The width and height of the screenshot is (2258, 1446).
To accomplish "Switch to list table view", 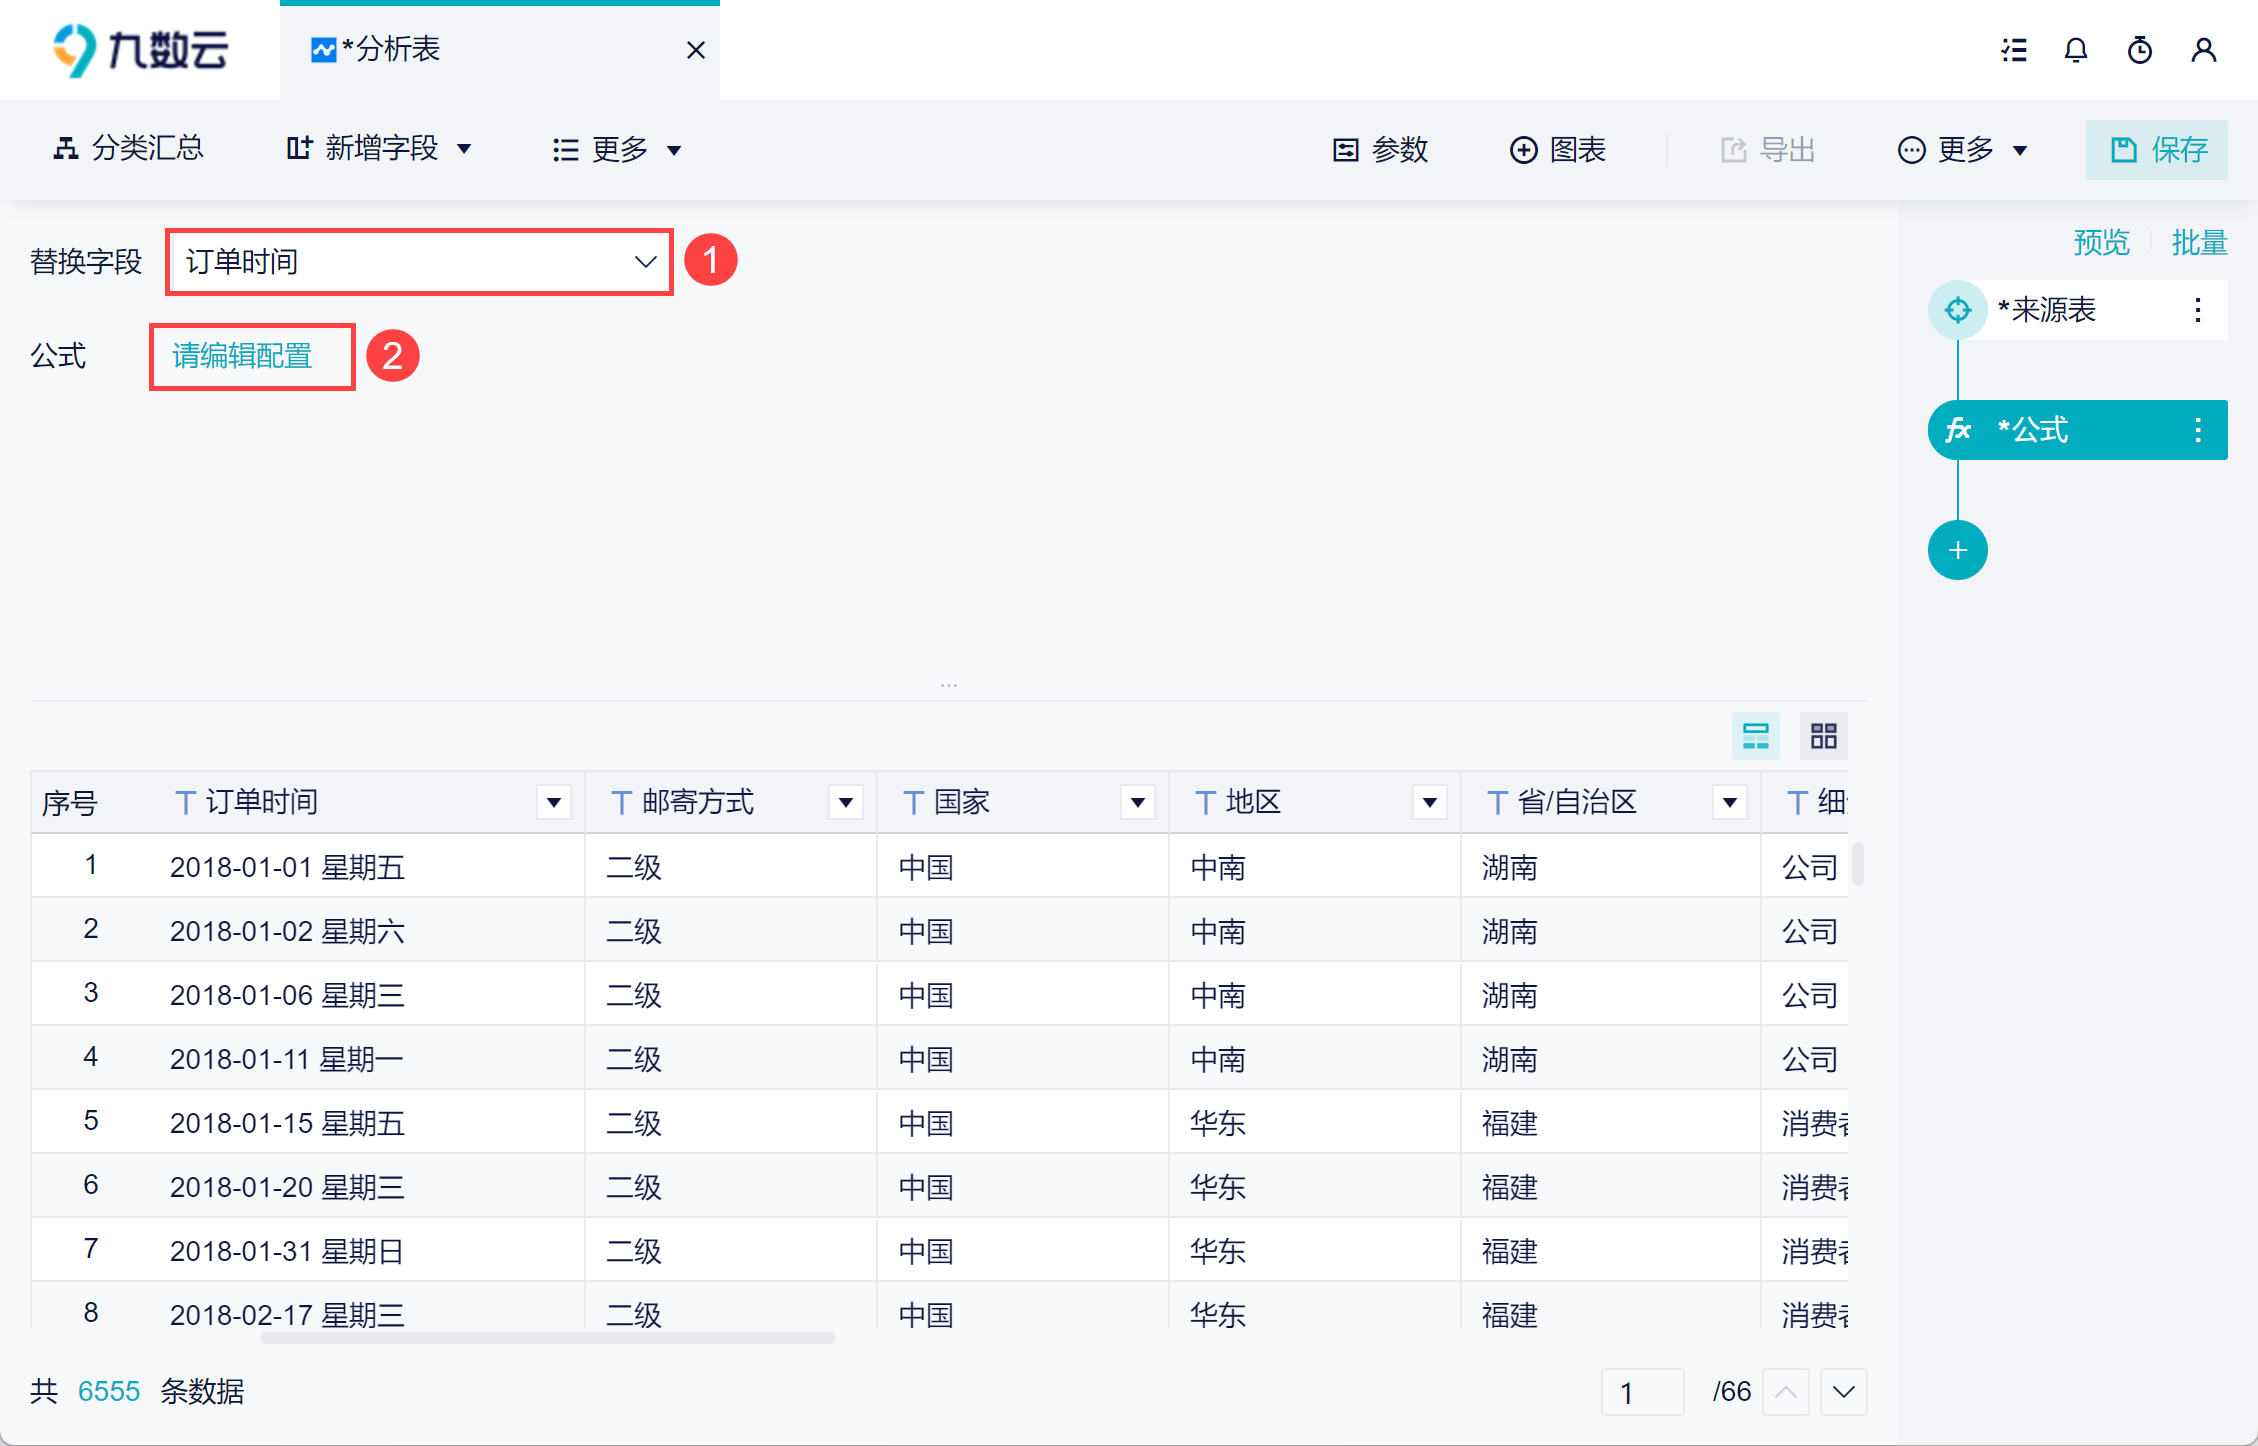I will tap(1756, 737).
